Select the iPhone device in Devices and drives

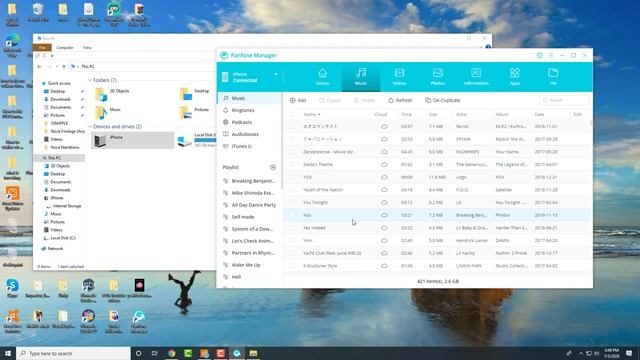pyautogui.click(x=133, y=140)
